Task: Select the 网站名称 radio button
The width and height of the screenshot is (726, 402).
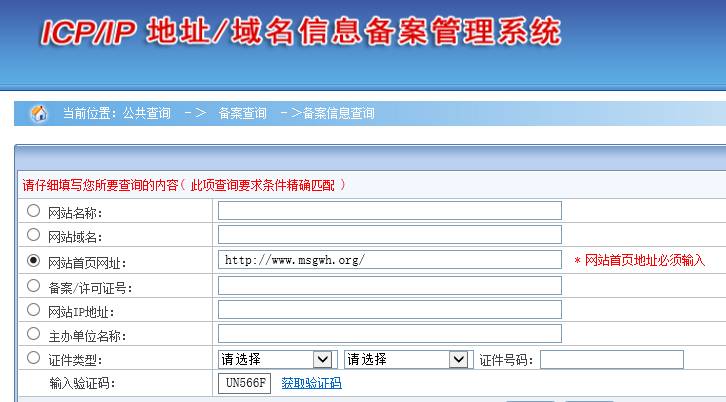Action: [33, 211]
